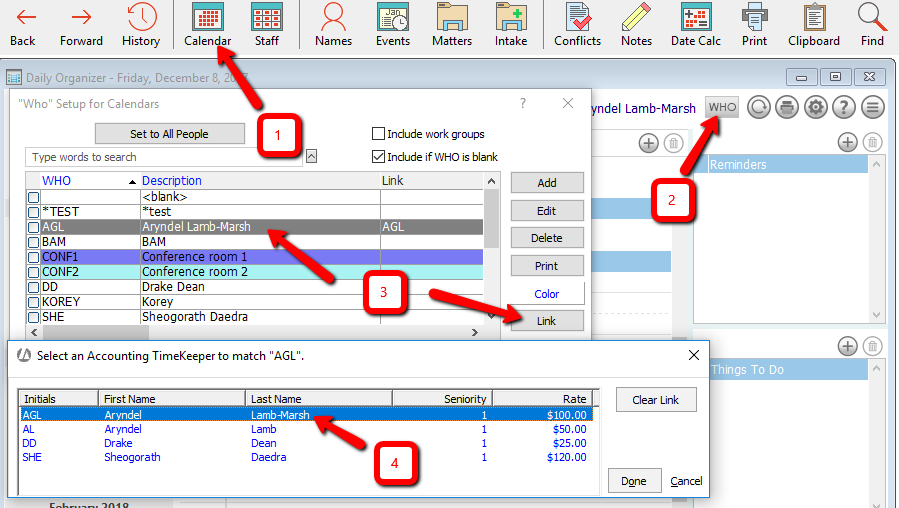
Task: Uncheck Include if WHO is blank
Action: [378, 156]
